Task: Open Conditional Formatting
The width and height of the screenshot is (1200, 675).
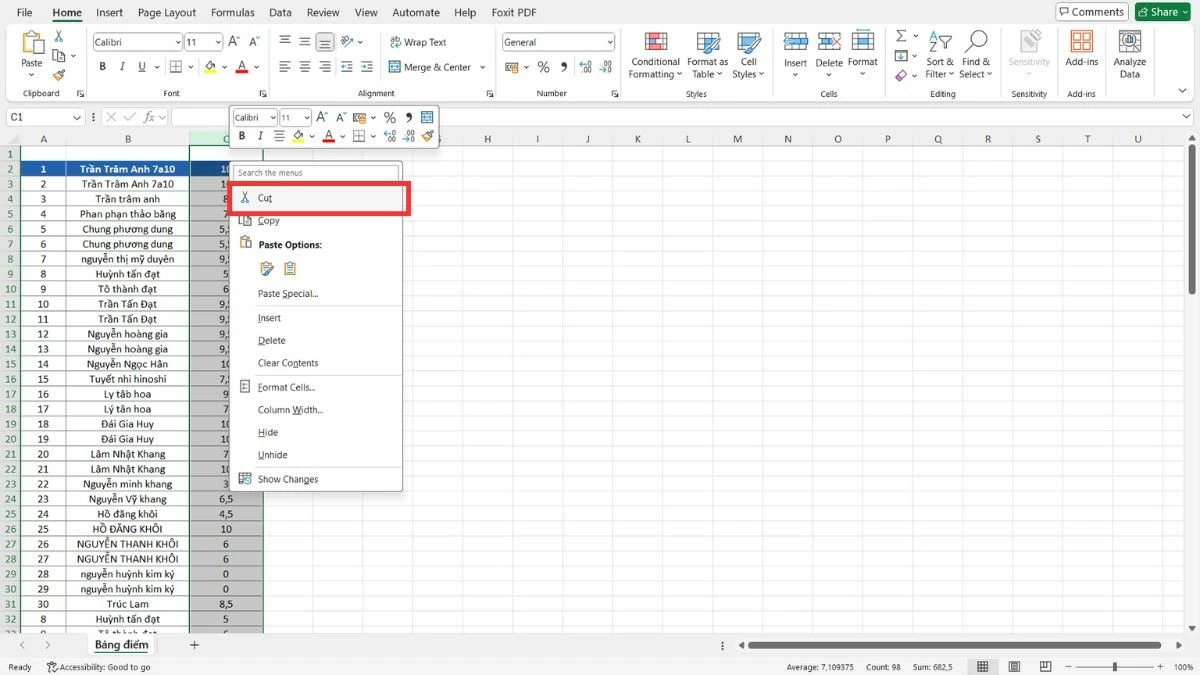Action: [x=655, y=55]
